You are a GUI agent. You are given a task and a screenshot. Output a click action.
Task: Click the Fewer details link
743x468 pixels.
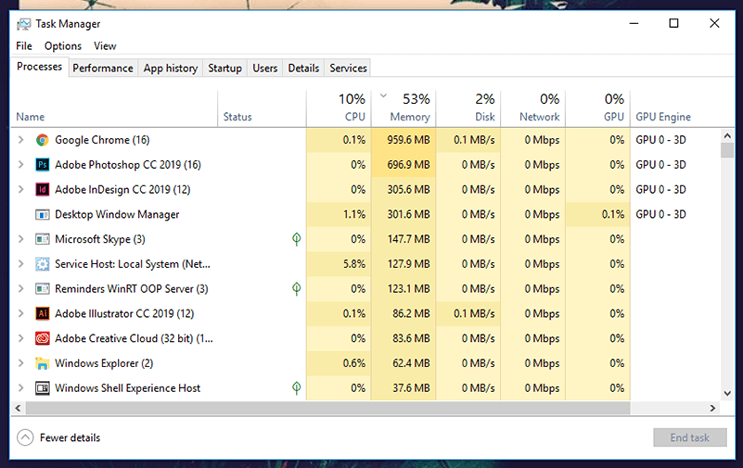[70, 438]
